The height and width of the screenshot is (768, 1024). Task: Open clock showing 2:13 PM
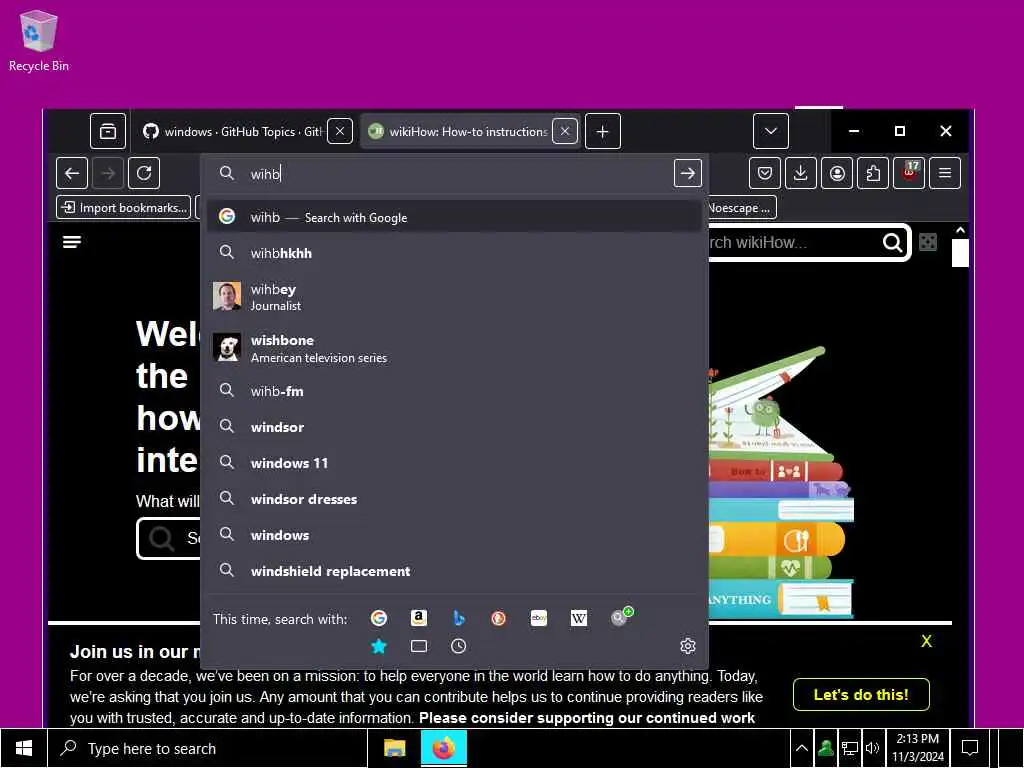click(x=918, y=748)
